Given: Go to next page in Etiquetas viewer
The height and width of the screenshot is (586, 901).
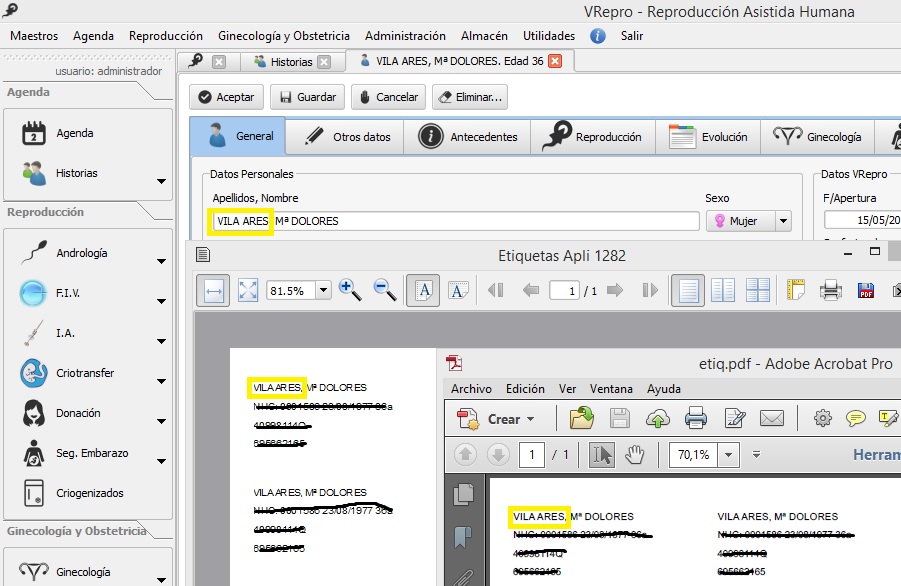Looking at the screenshot, I should (x=615, y=290).
